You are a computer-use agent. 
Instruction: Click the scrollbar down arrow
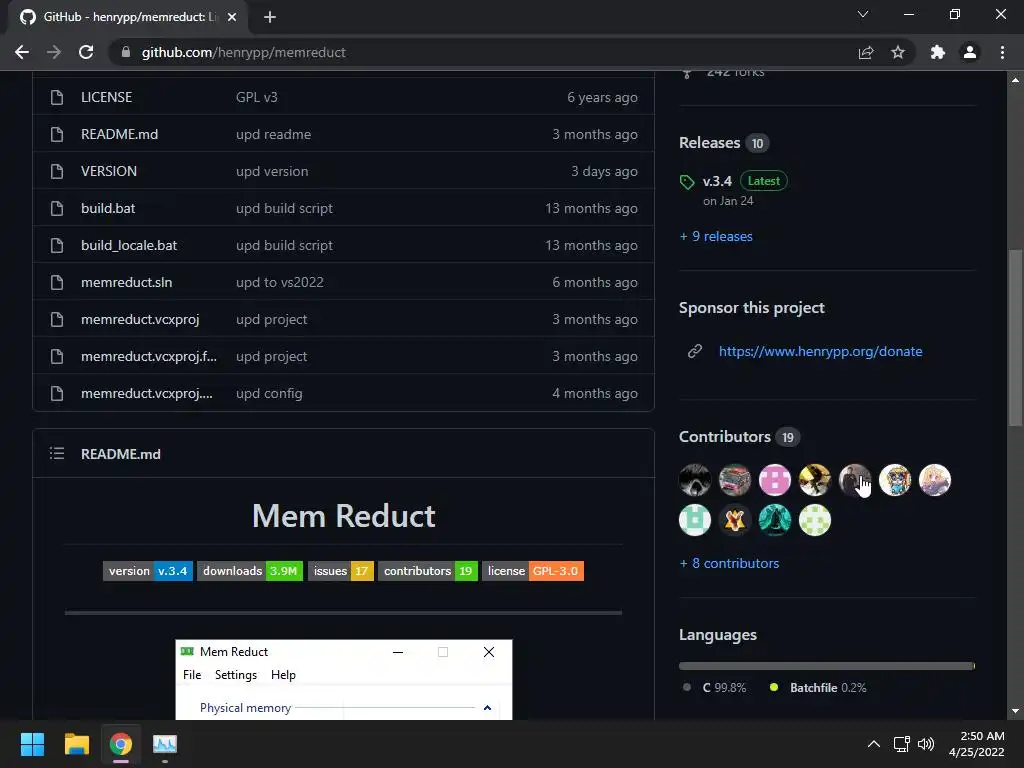point(1015,711)
